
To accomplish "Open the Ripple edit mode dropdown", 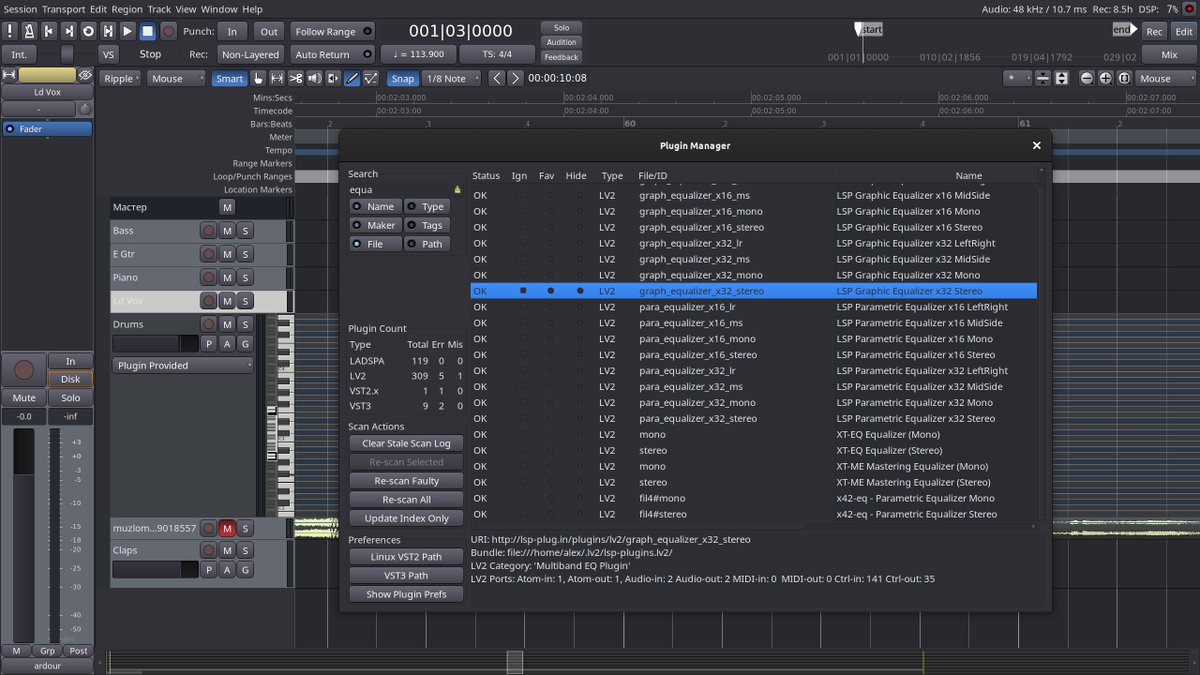I will pyautogui.click(x=120, y=78).
